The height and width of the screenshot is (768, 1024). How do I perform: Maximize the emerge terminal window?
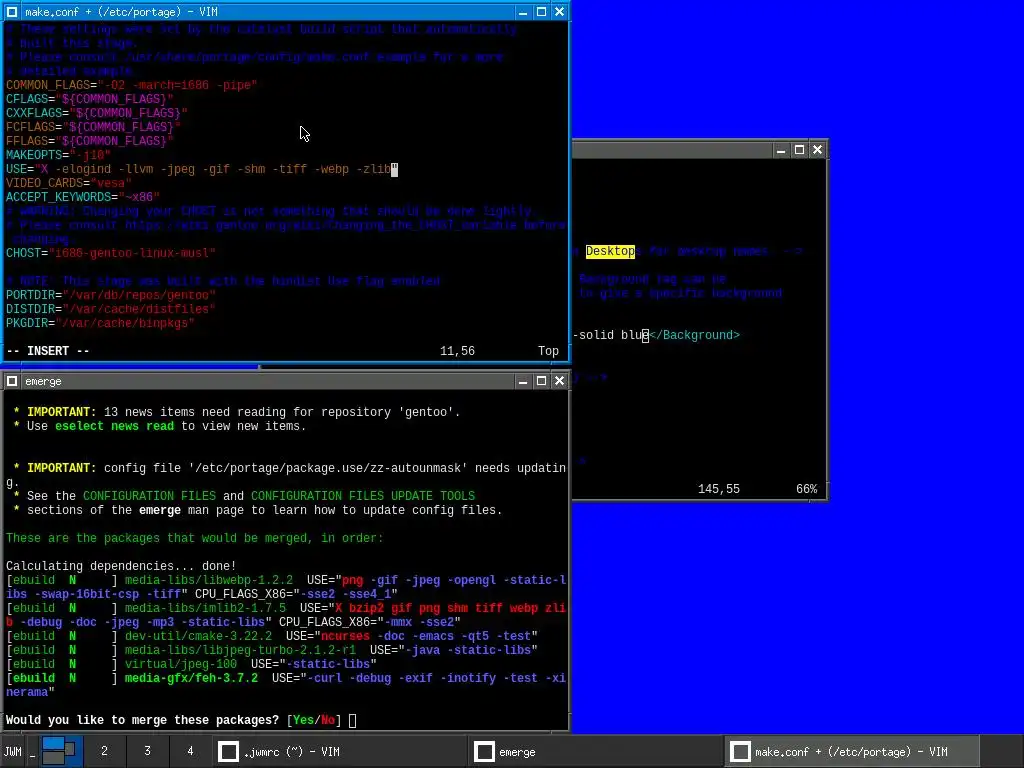(541, 381)
